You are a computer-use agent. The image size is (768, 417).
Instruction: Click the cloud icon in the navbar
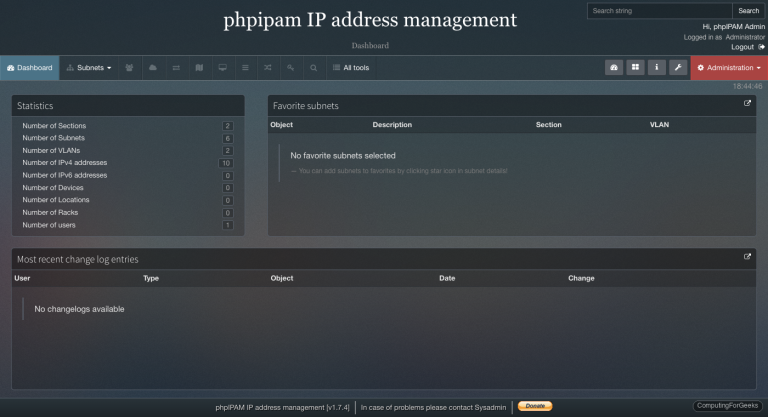pos(153,68)
